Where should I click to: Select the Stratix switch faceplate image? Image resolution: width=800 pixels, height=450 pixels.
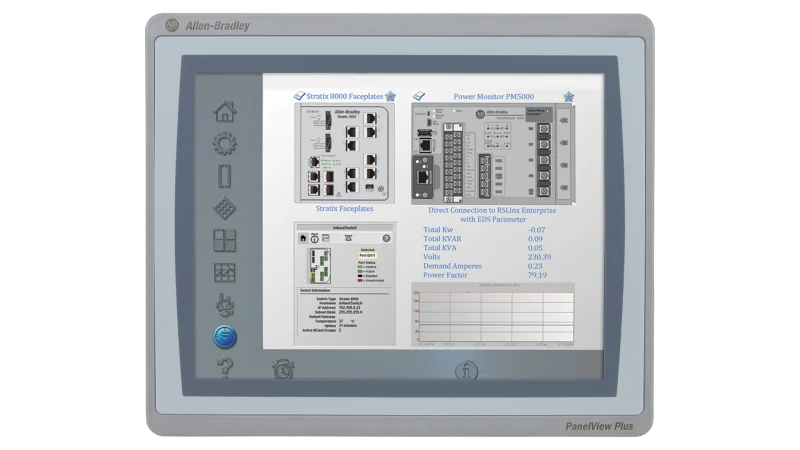click(345, 150)
